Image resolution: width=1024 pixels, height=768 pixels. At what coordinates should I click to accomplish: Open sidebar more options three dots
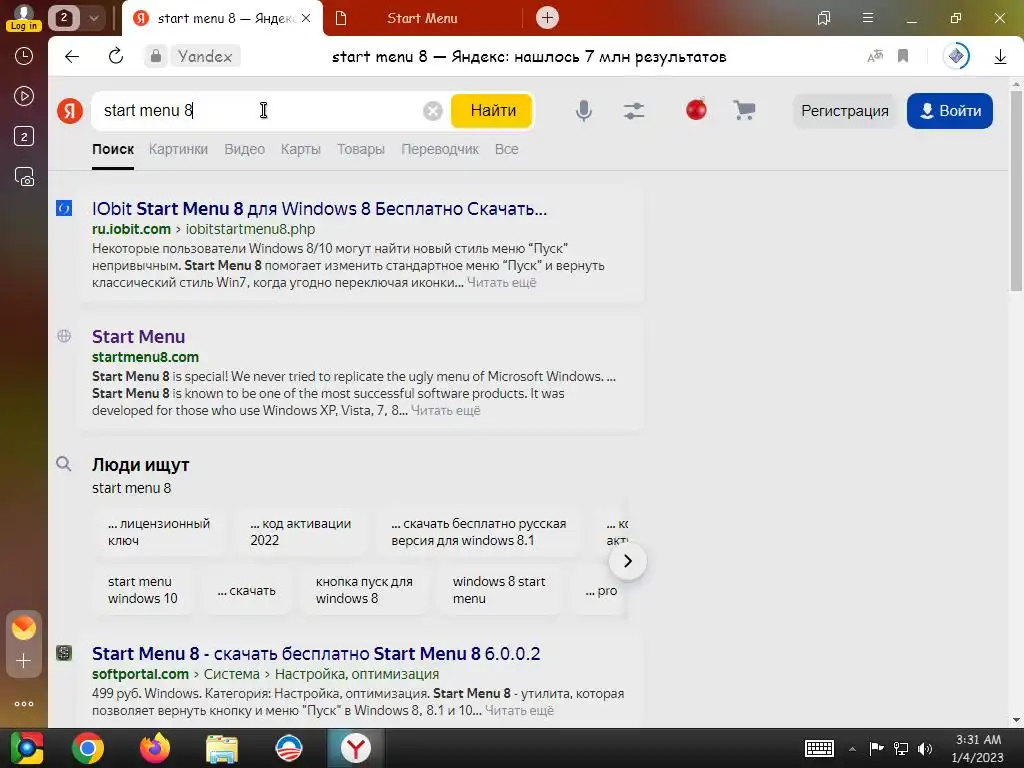pyautogui.click(x=24, y=704)
